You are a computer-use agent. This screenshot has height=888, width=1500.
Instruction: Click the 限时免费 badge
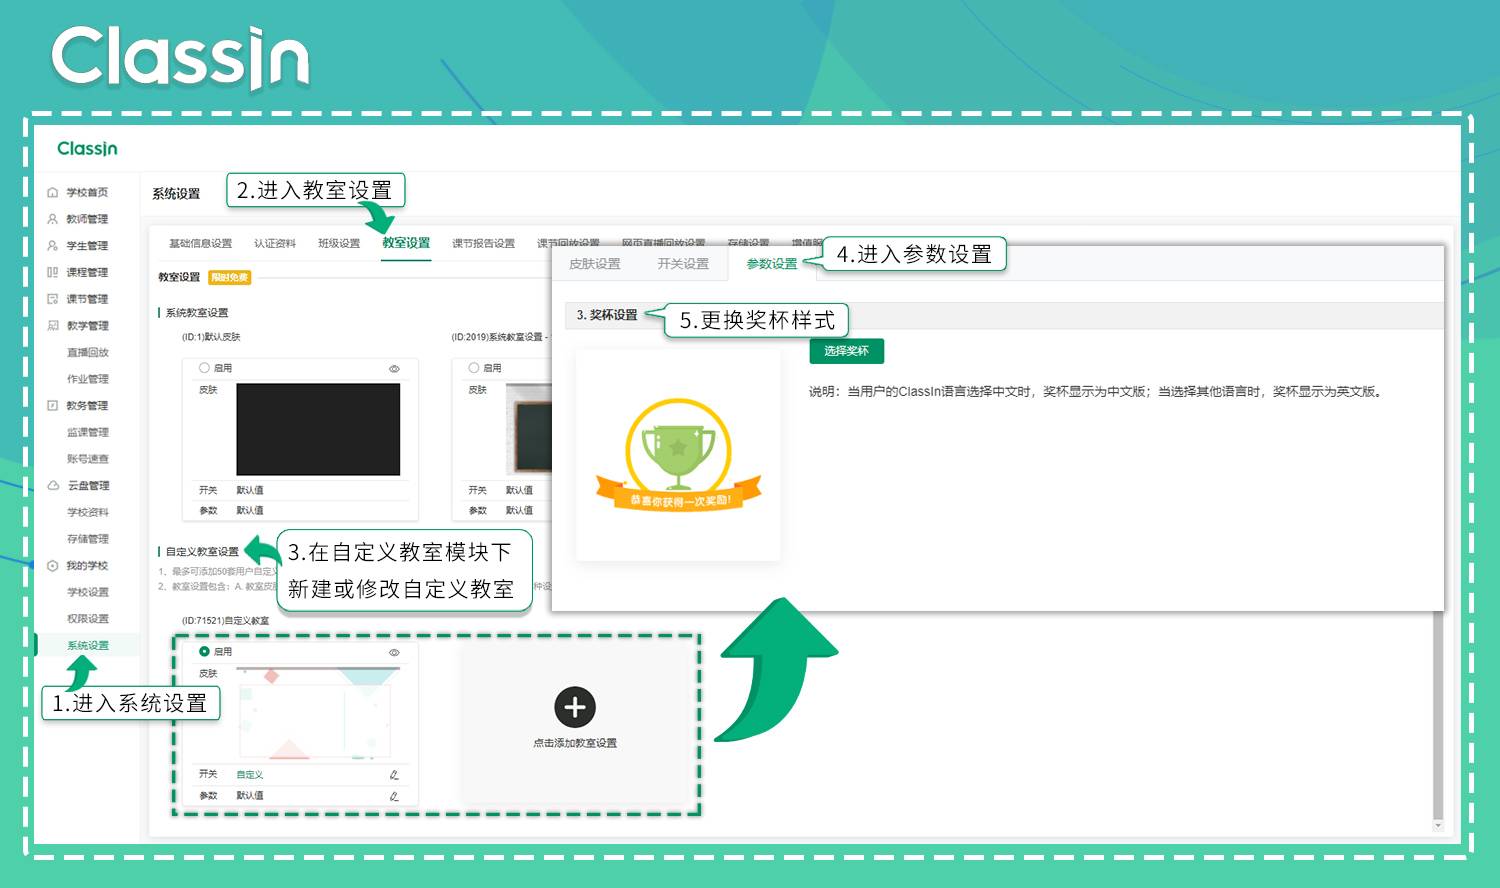230,277
